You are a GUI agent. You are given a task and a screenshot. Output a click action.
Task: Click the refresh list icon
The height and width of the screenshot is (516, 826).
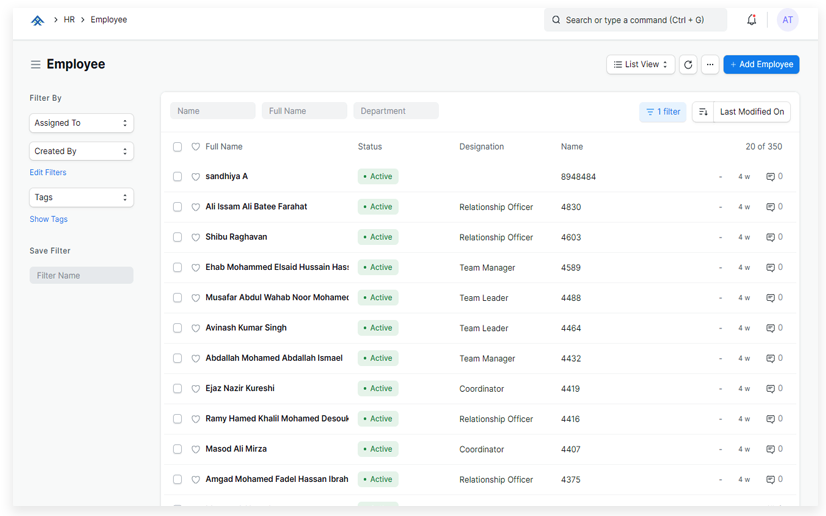[x=688, y=65]
